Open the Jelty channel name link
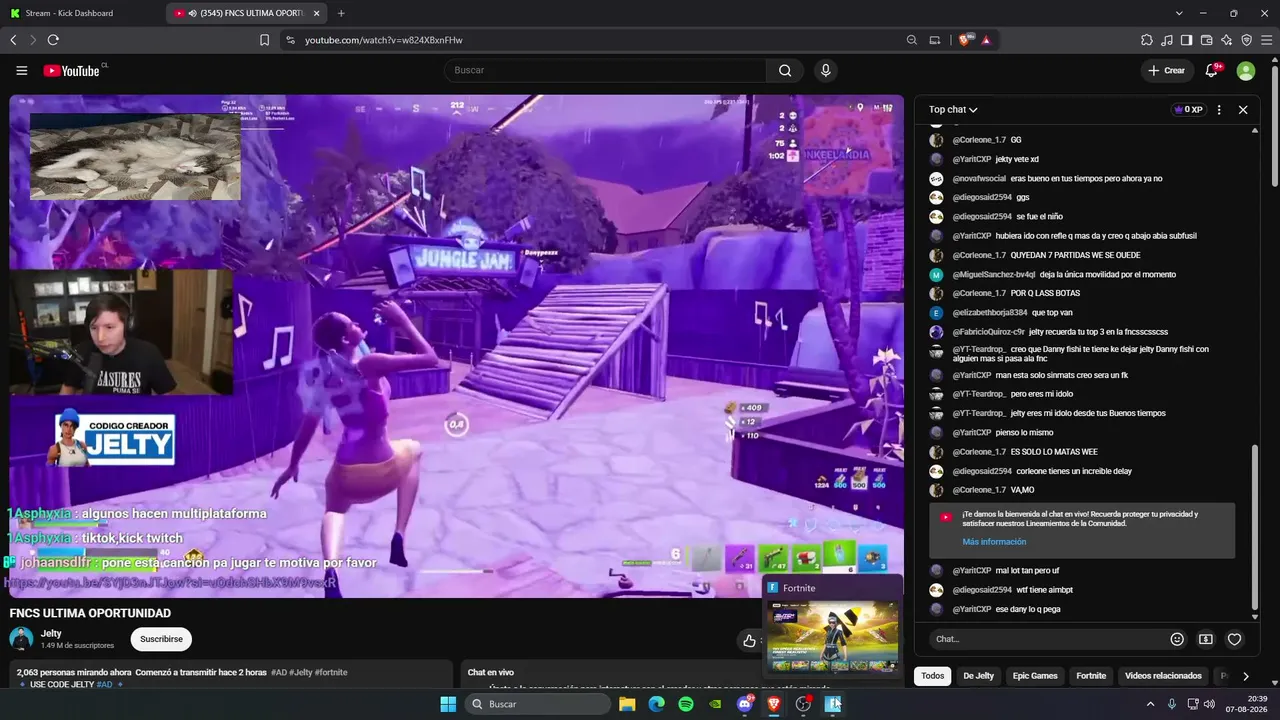Image resolution: width=1280 pixels, height=720 pixels. point(51,633)
